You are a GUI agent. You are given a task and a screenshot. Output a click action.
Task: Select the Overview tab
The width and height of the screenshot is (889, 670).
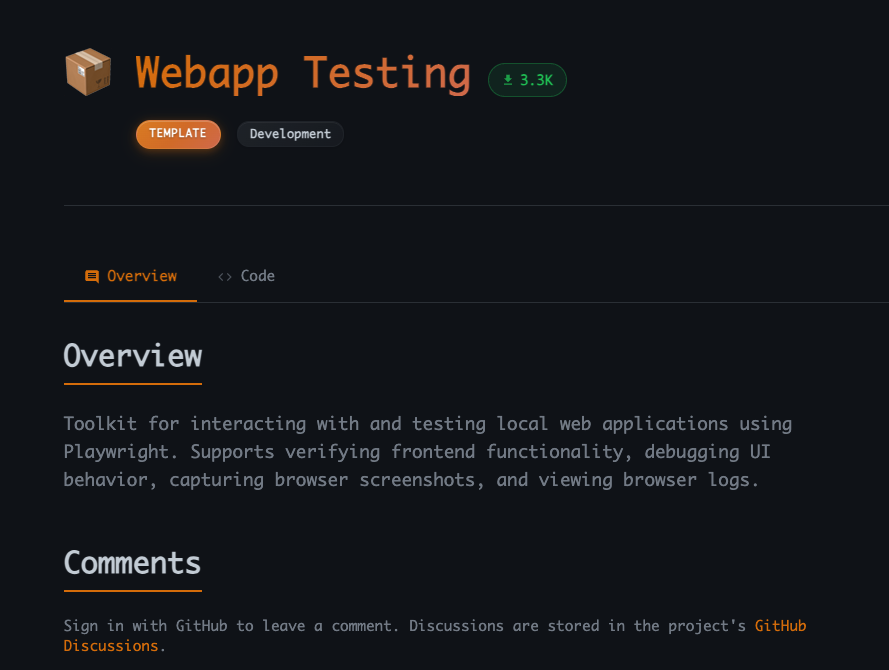pyautogui.click(x=130, y=276)
